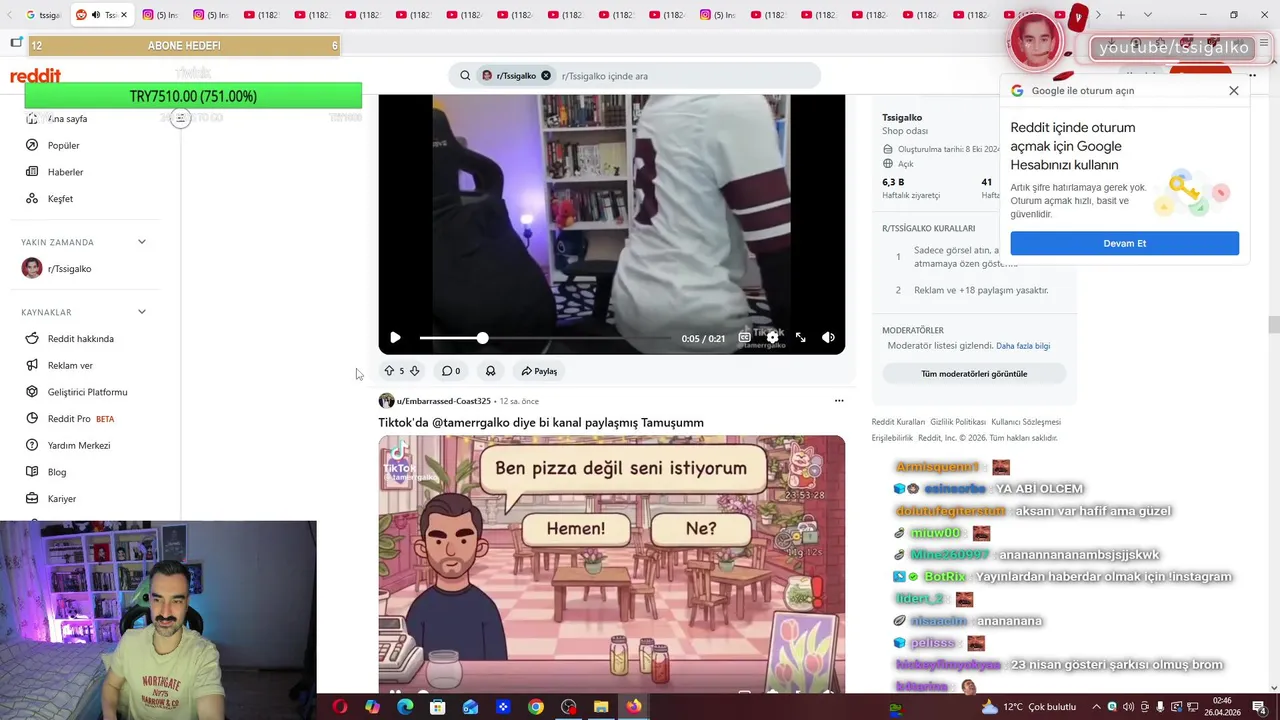The height and width of the screenshot is (720, 1280).
Task: Open Copilot from the taskbar
Action: (x=372, y=707)
